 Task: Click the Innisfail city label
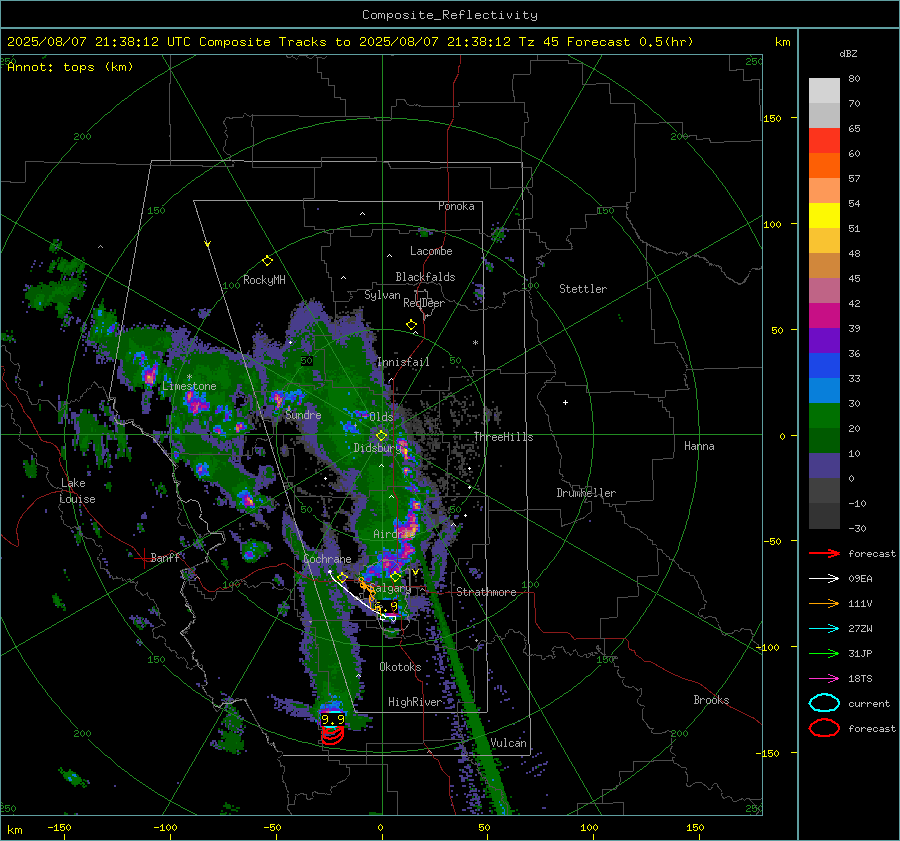click(x=404, y=362)
